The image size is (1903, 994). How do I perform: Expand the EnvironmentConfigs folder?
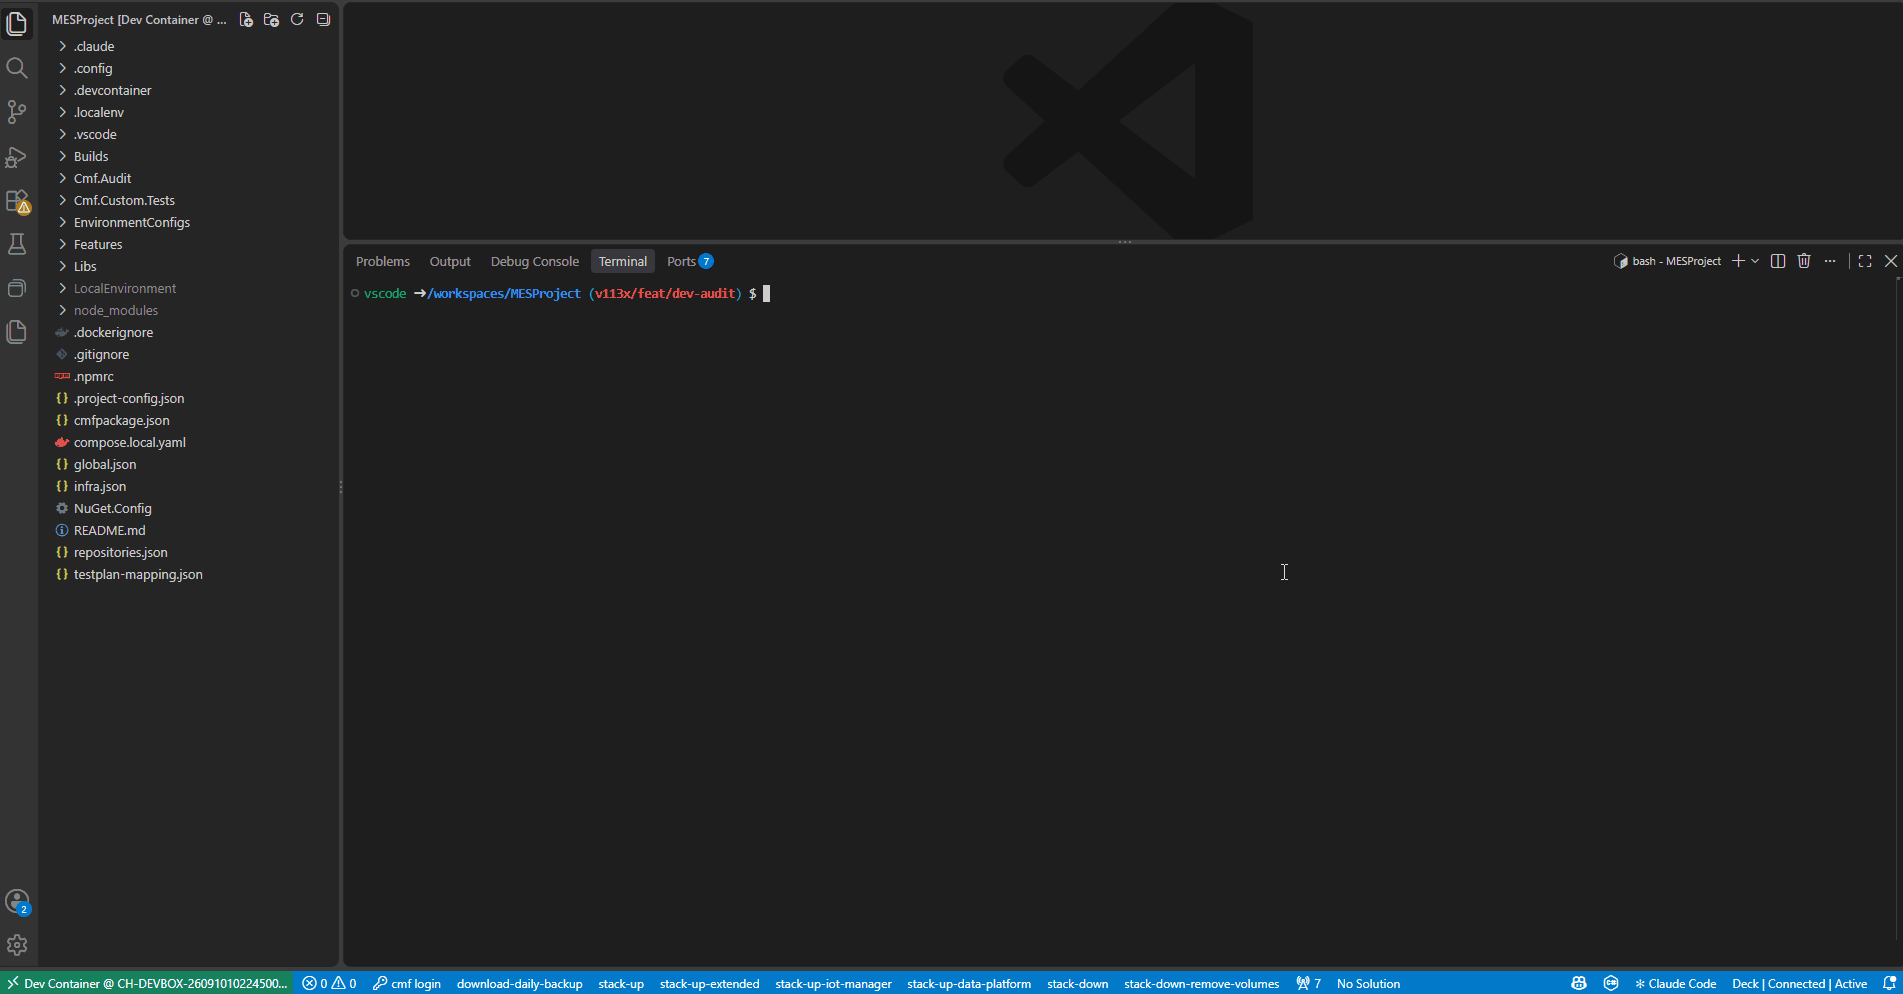pos(188,222)
